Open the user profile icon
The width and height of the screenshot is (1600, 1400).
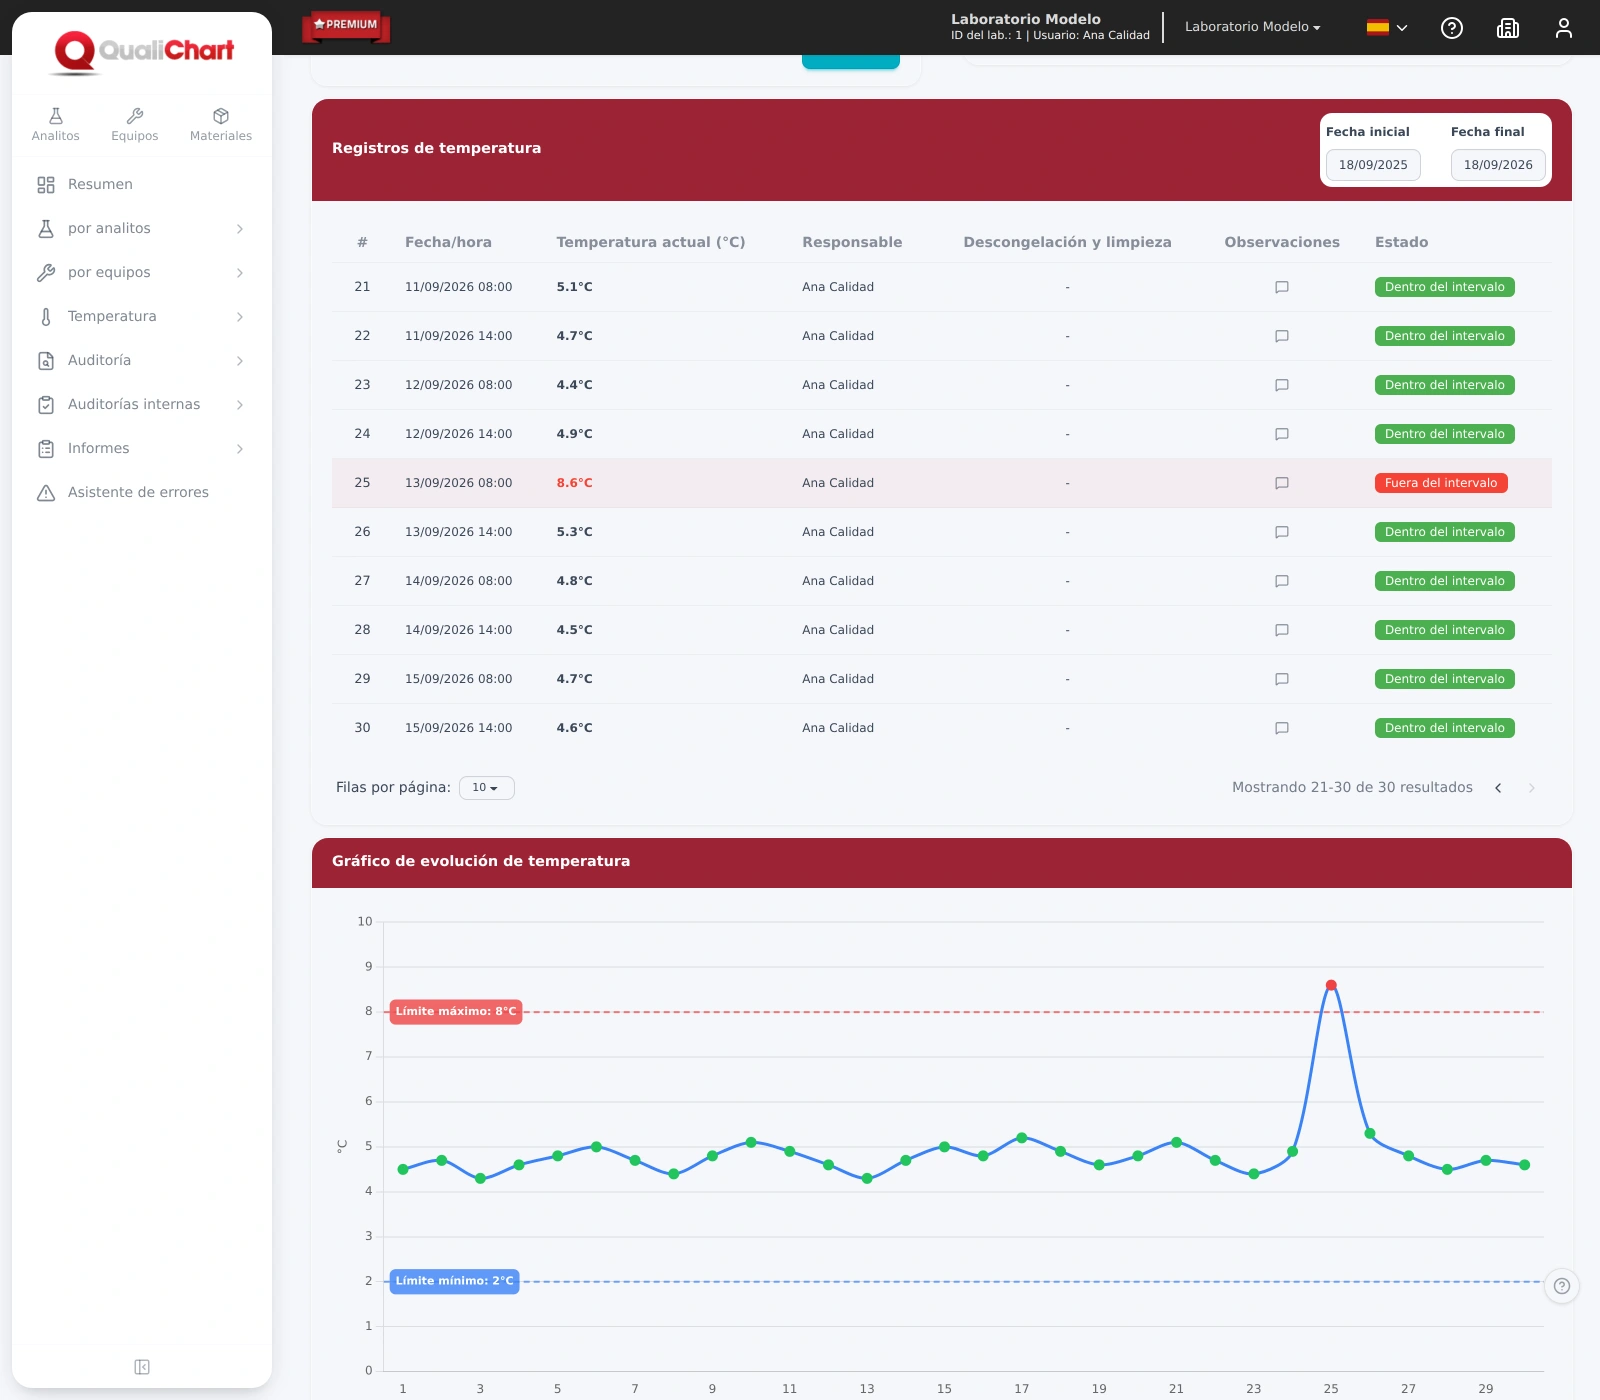pos(1564,28)
